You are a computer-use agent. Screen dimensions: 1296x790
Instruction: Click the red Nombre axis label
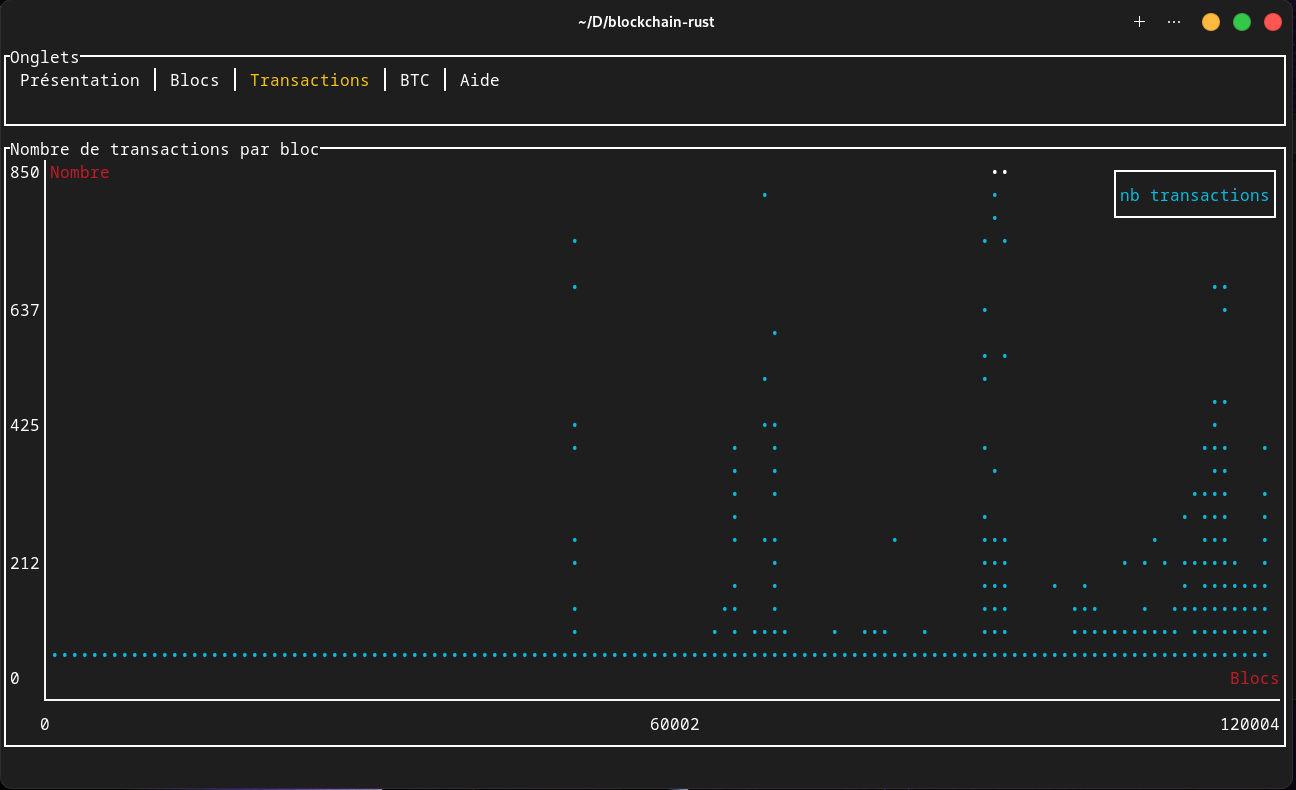(80, 172)
